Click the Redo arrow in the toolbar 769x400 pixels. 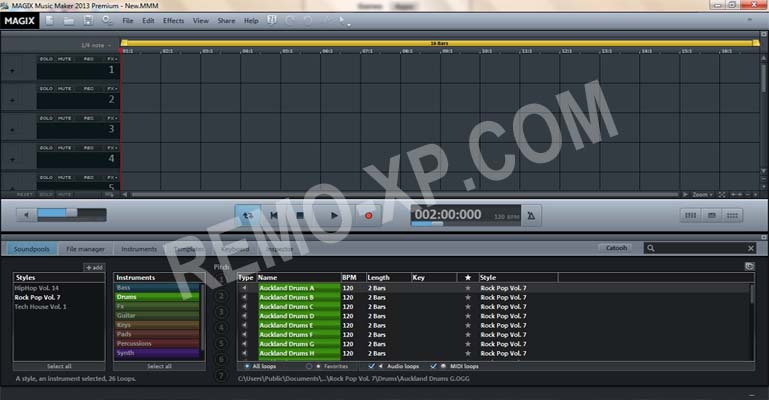coord(308,21)
